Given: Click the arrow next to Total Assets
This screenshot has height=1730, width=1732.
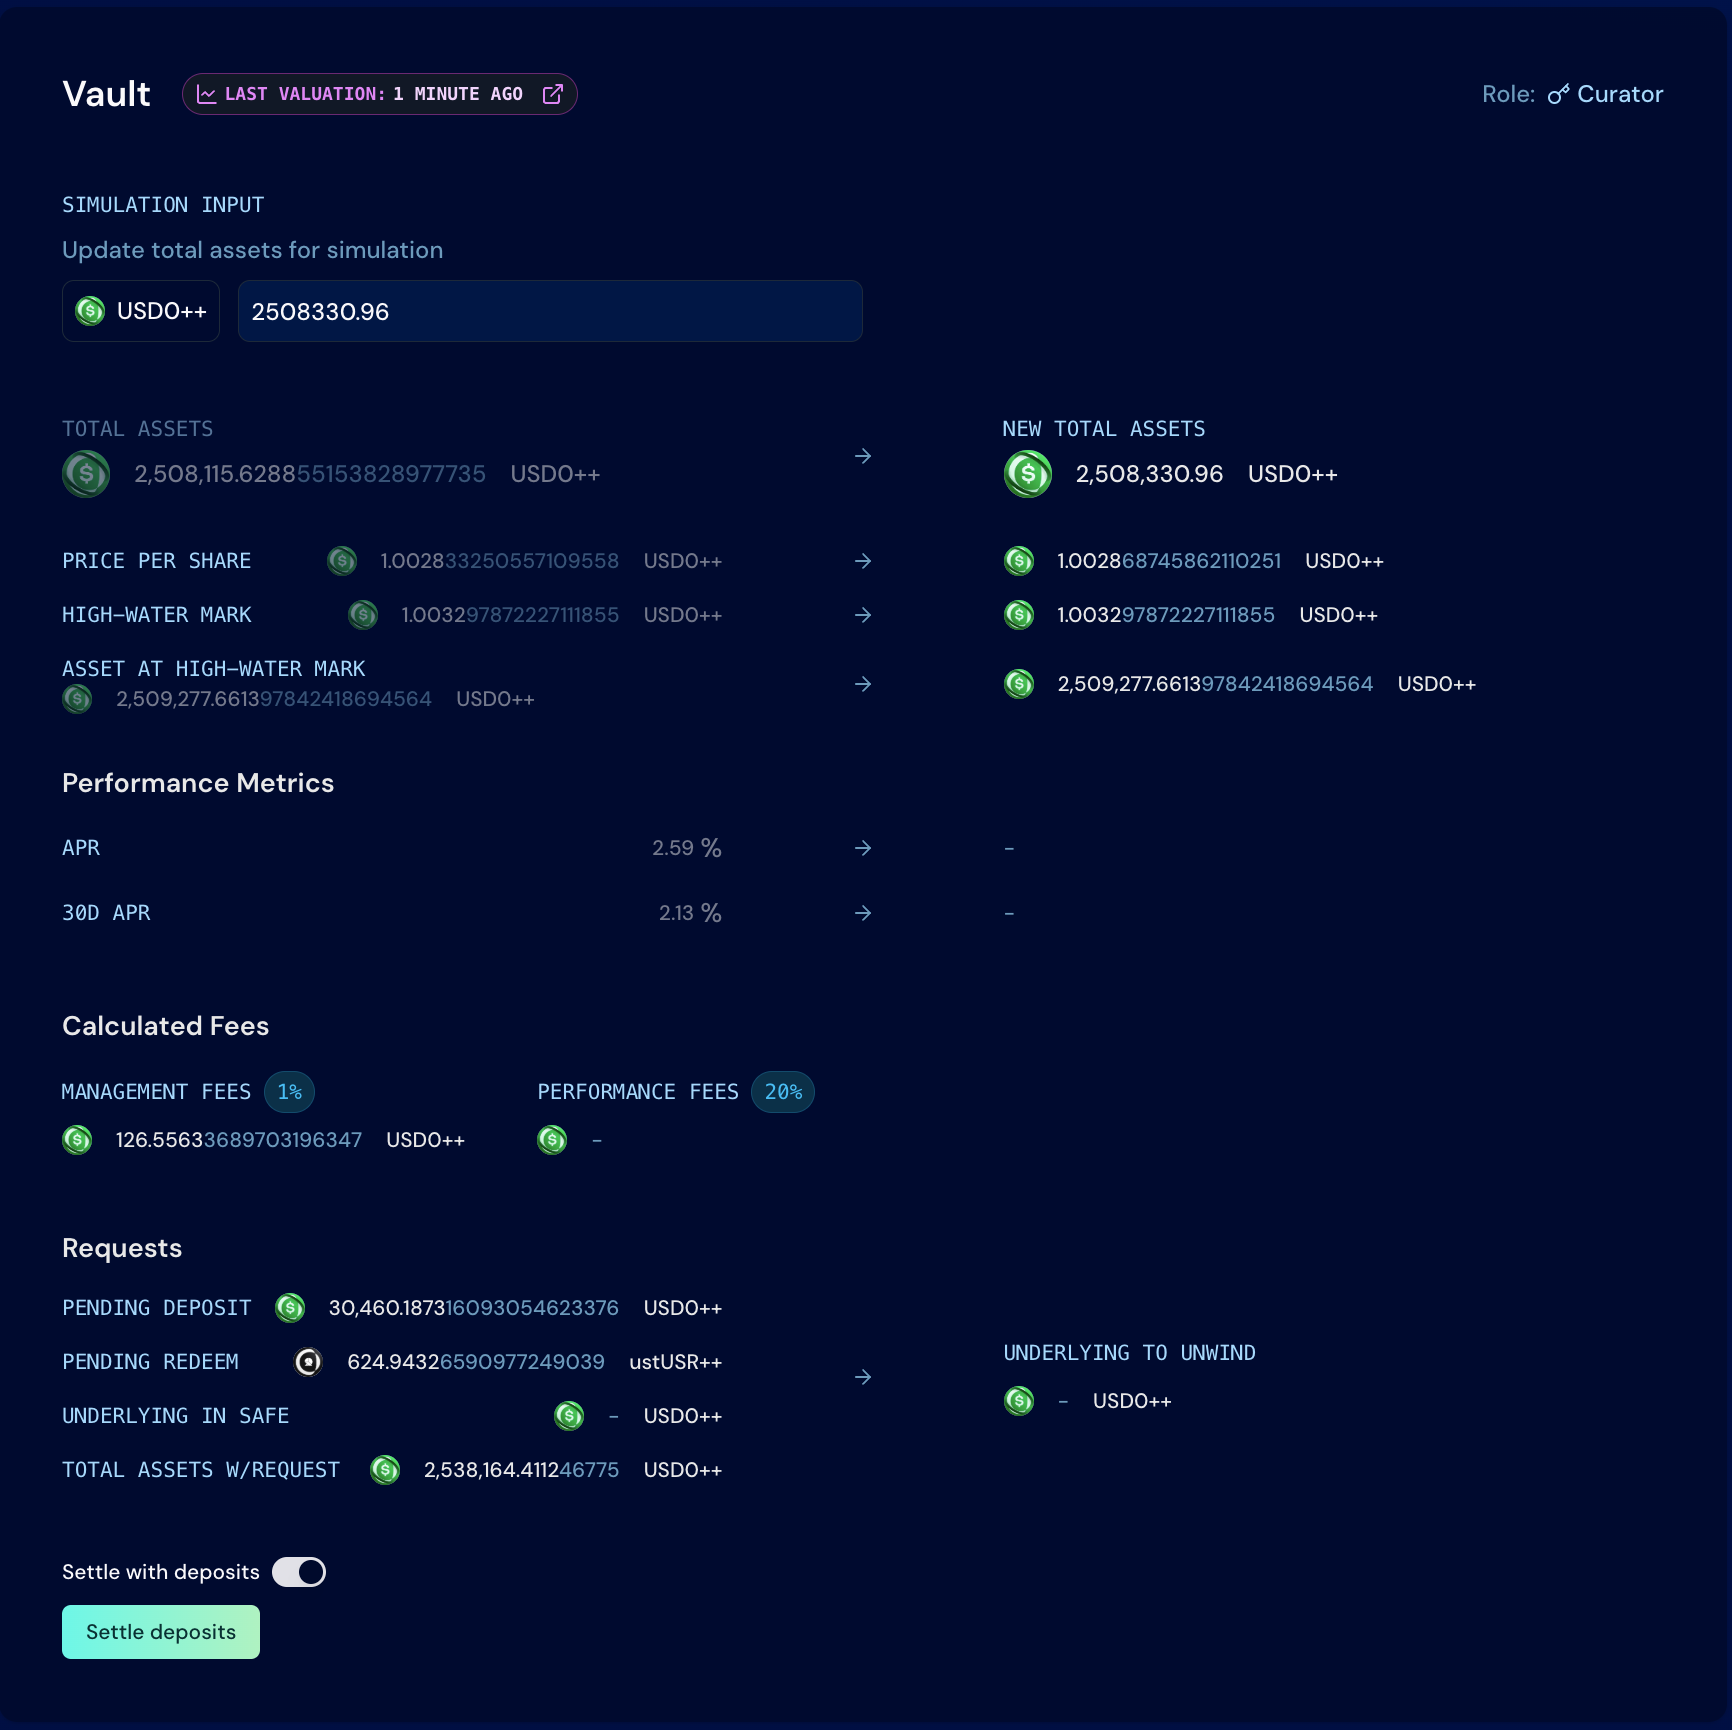Looking at the screenshot, I should [x=863, y=456].
